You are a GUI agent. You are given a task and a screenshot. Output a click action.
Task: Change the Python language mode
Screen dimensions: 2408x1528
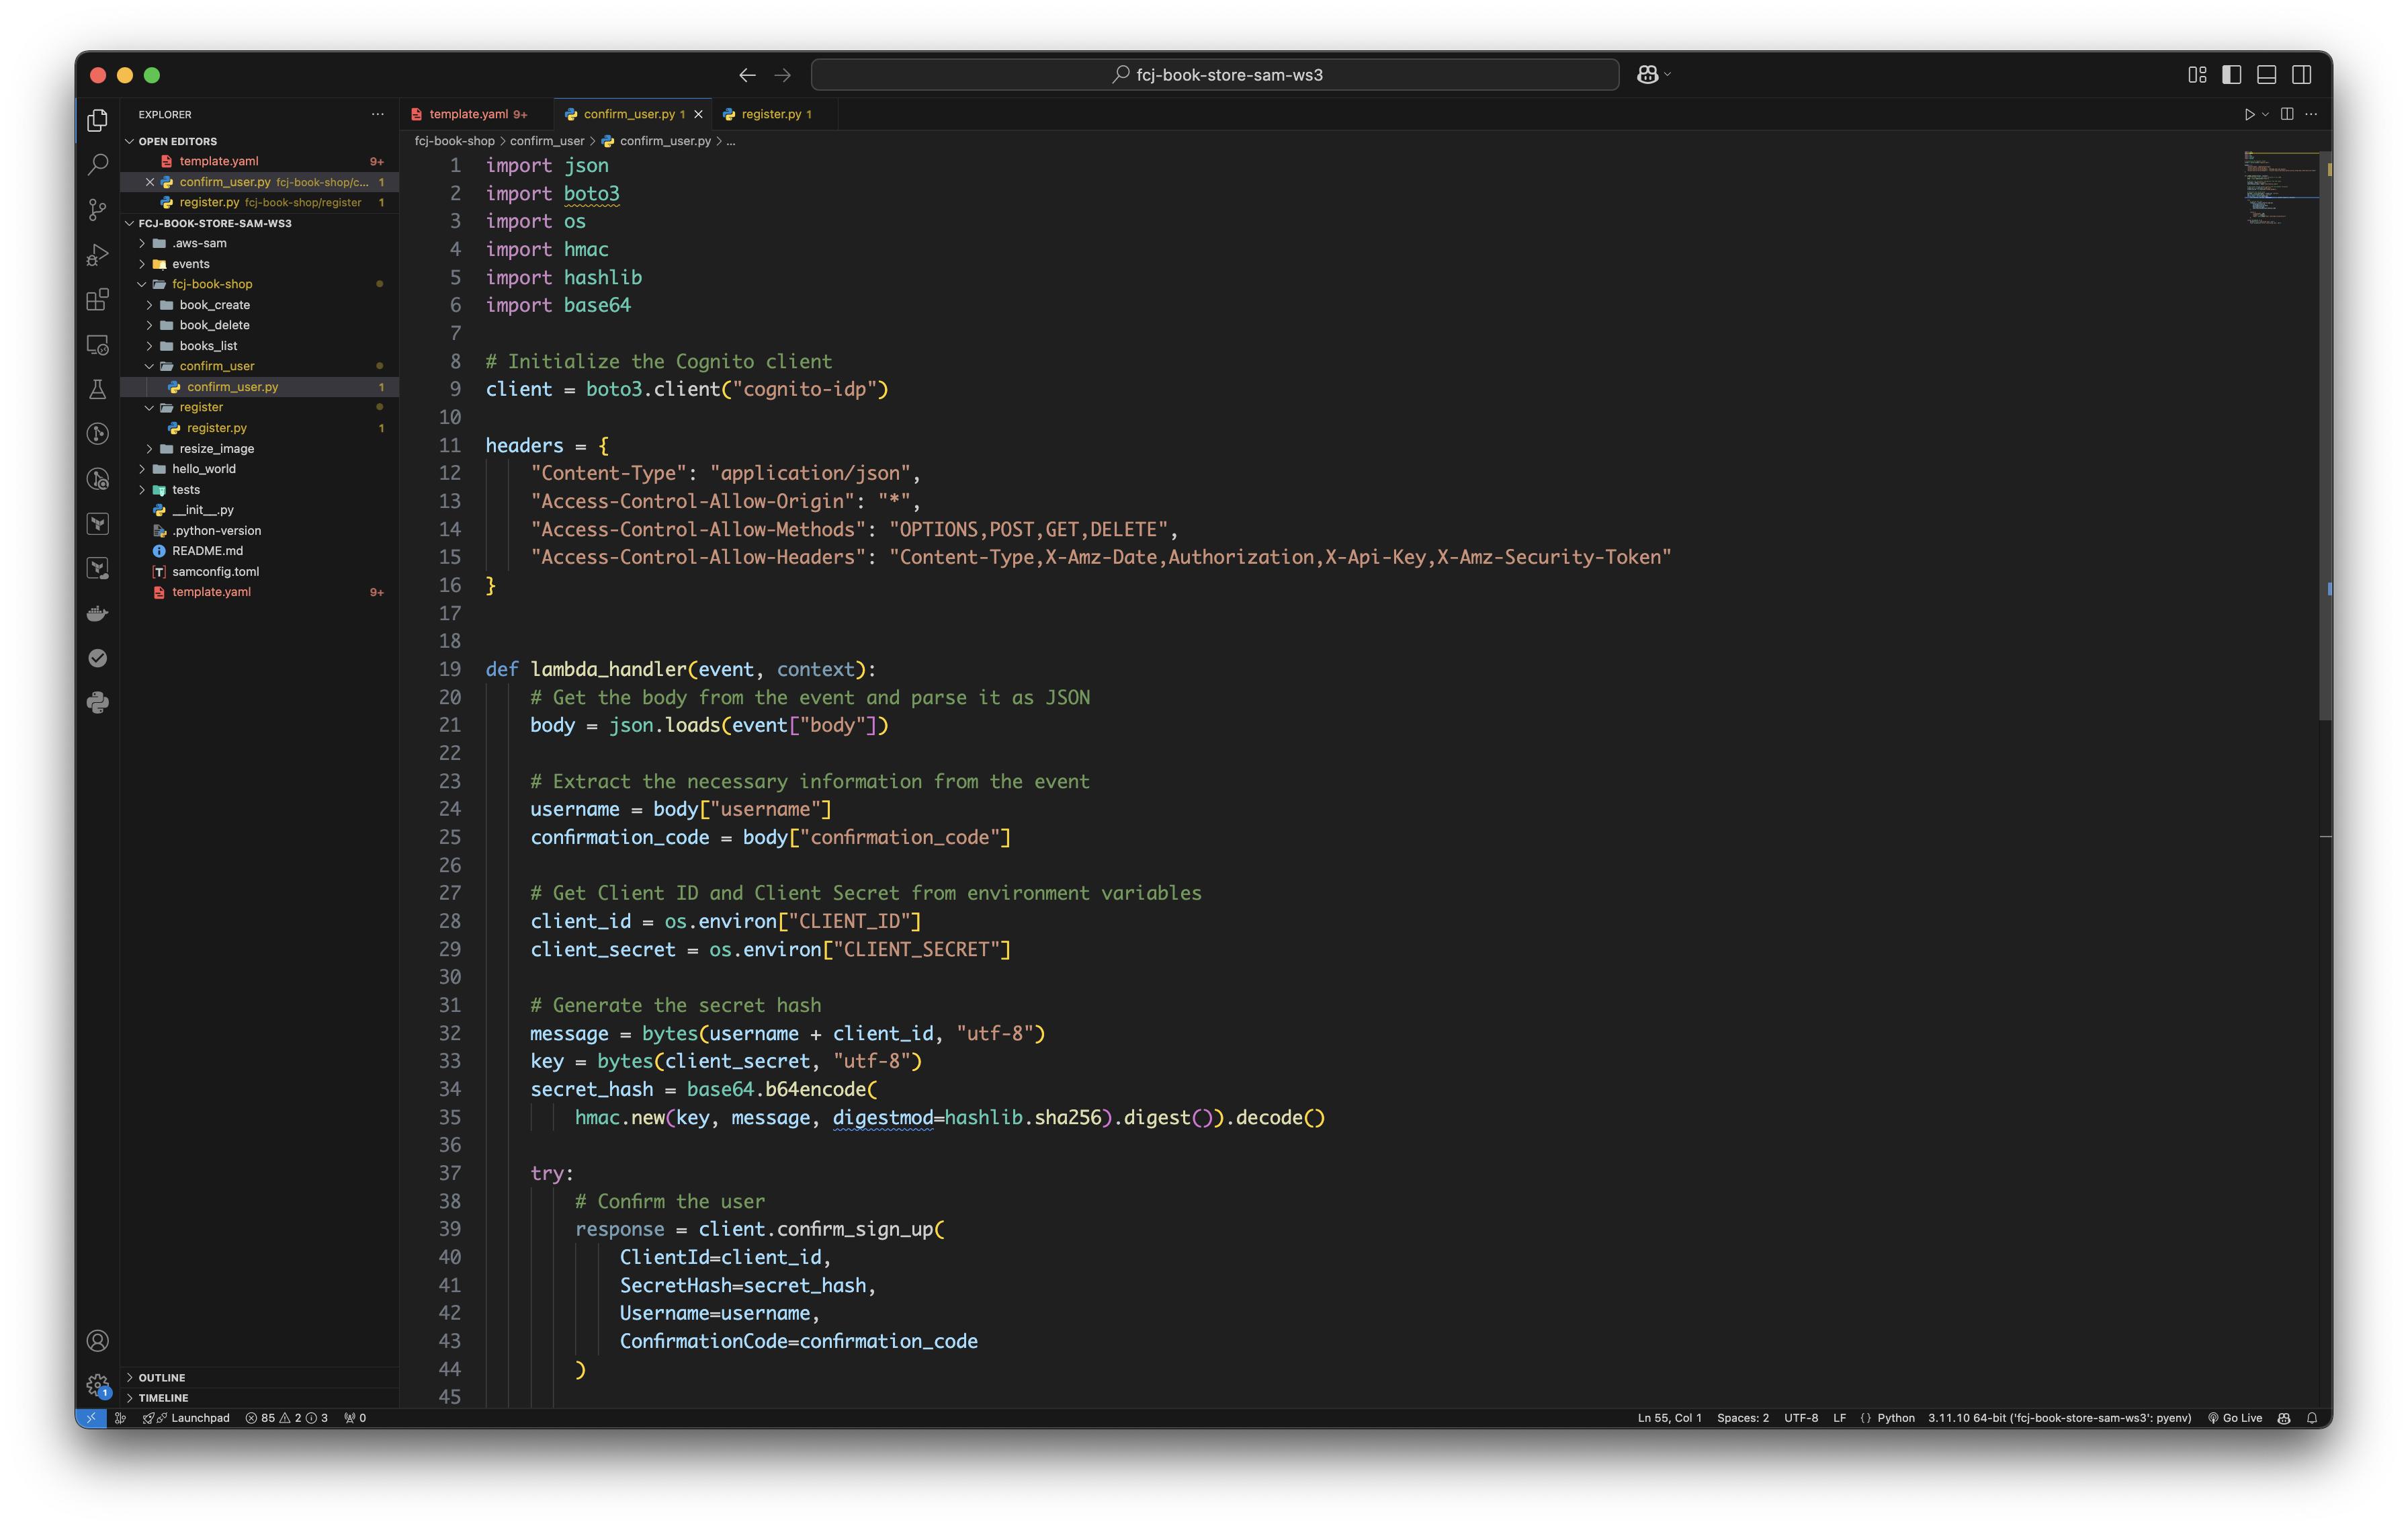[1895, 1418]
